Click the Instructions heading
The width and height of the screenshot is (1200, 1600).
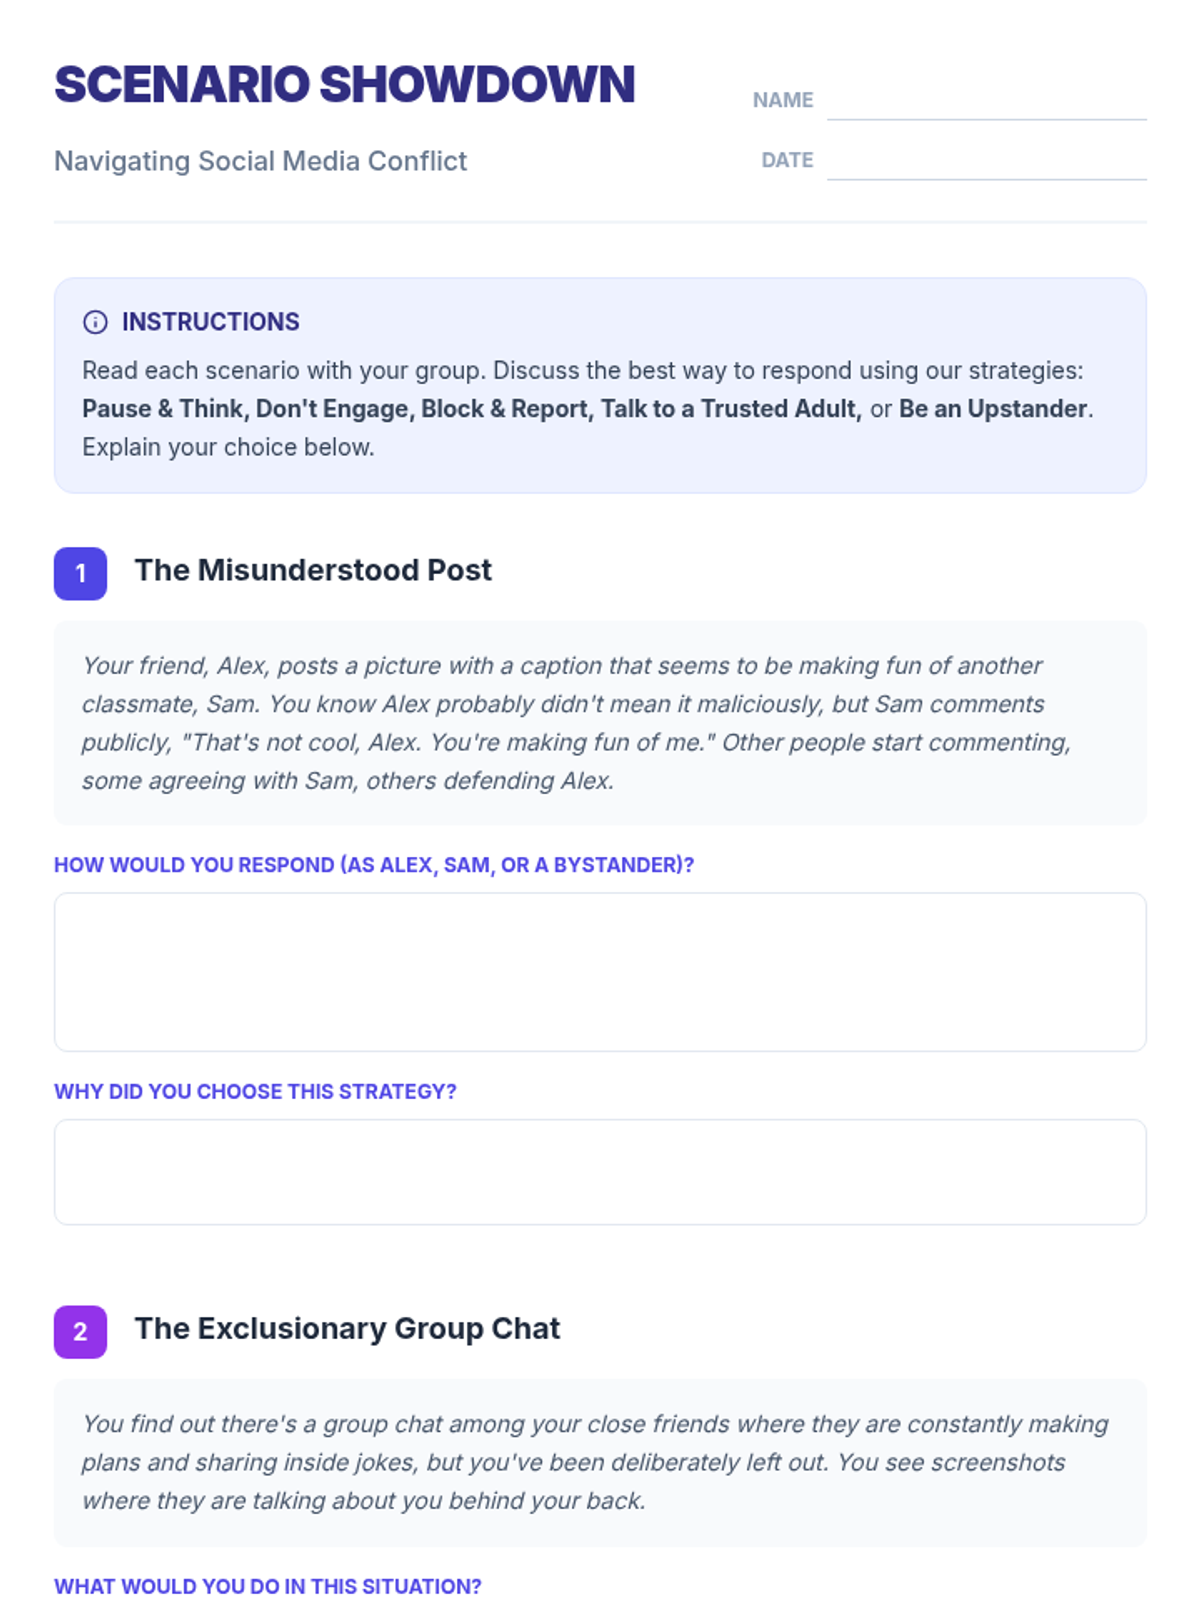coord(210,322)
